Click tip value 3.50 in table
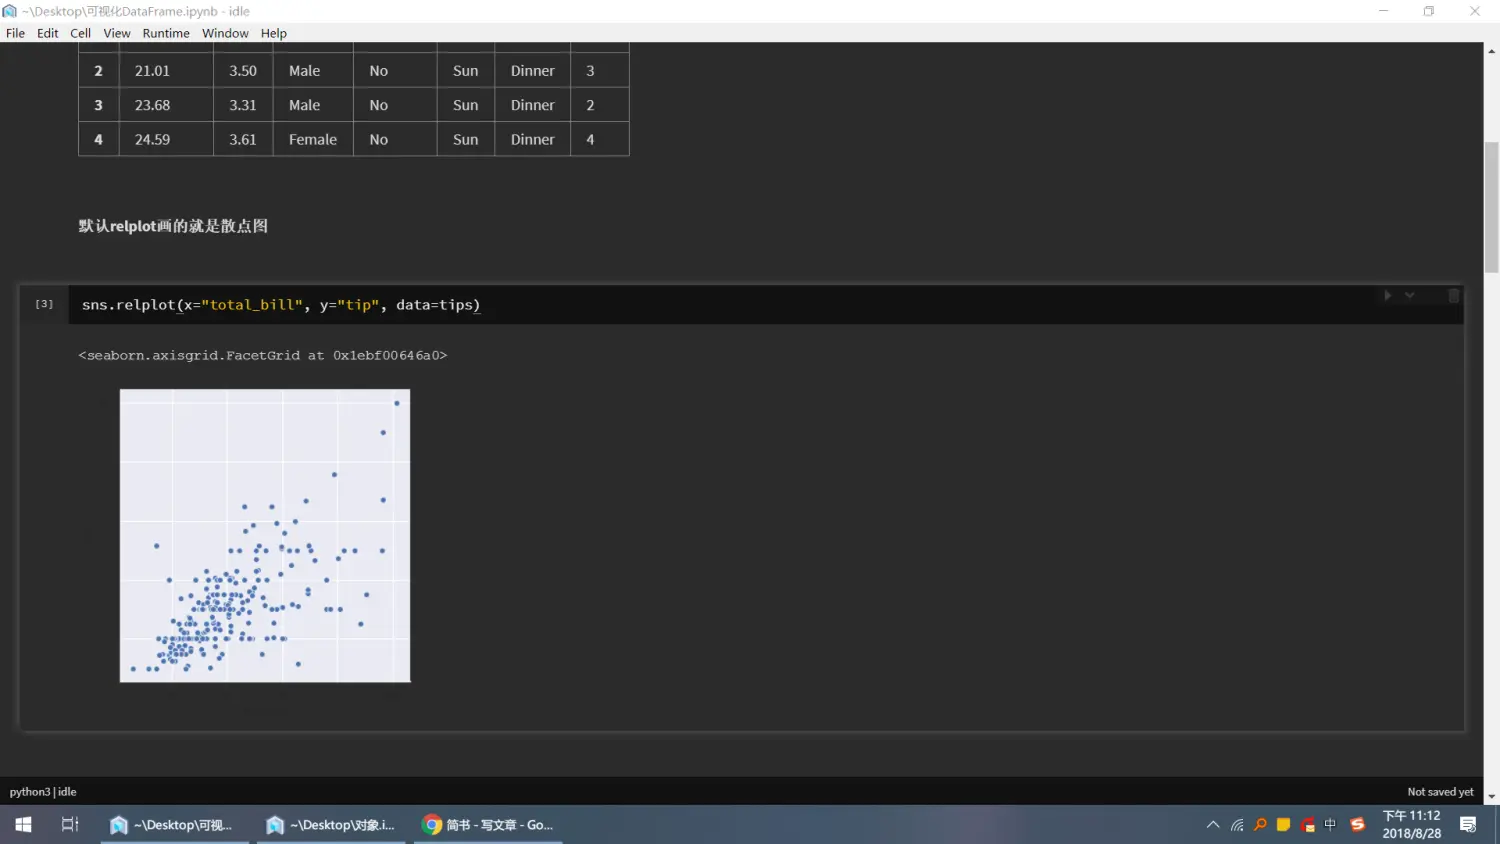 click(x=243, y=71)
